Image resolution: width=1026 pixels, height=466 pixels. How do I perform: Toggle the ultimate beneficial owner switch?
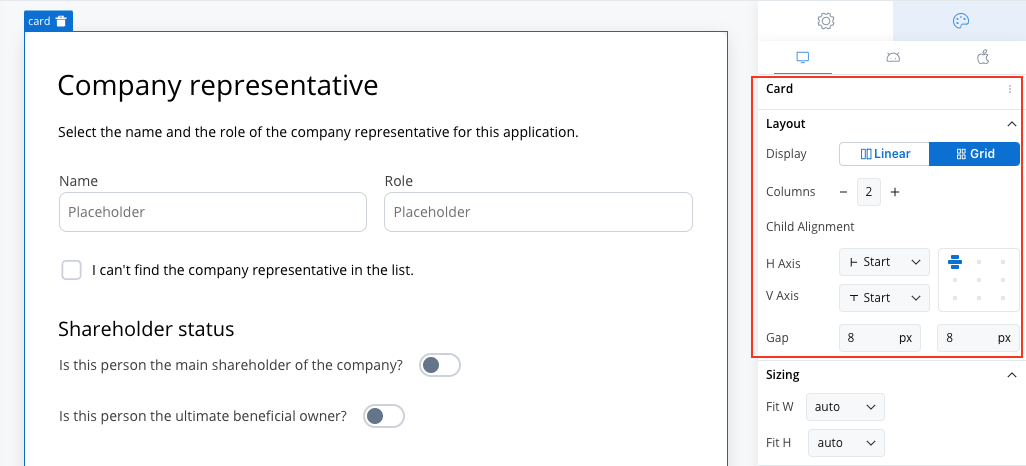click(384, 416)
